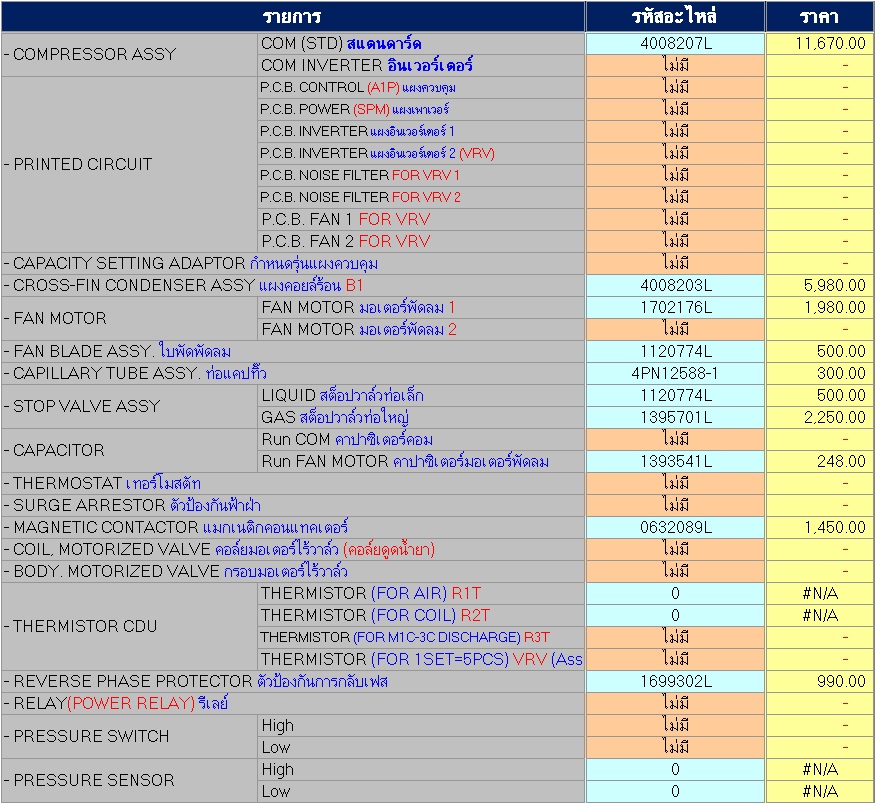
Task: Click part code 1702176L
Action: coord(675,307)
